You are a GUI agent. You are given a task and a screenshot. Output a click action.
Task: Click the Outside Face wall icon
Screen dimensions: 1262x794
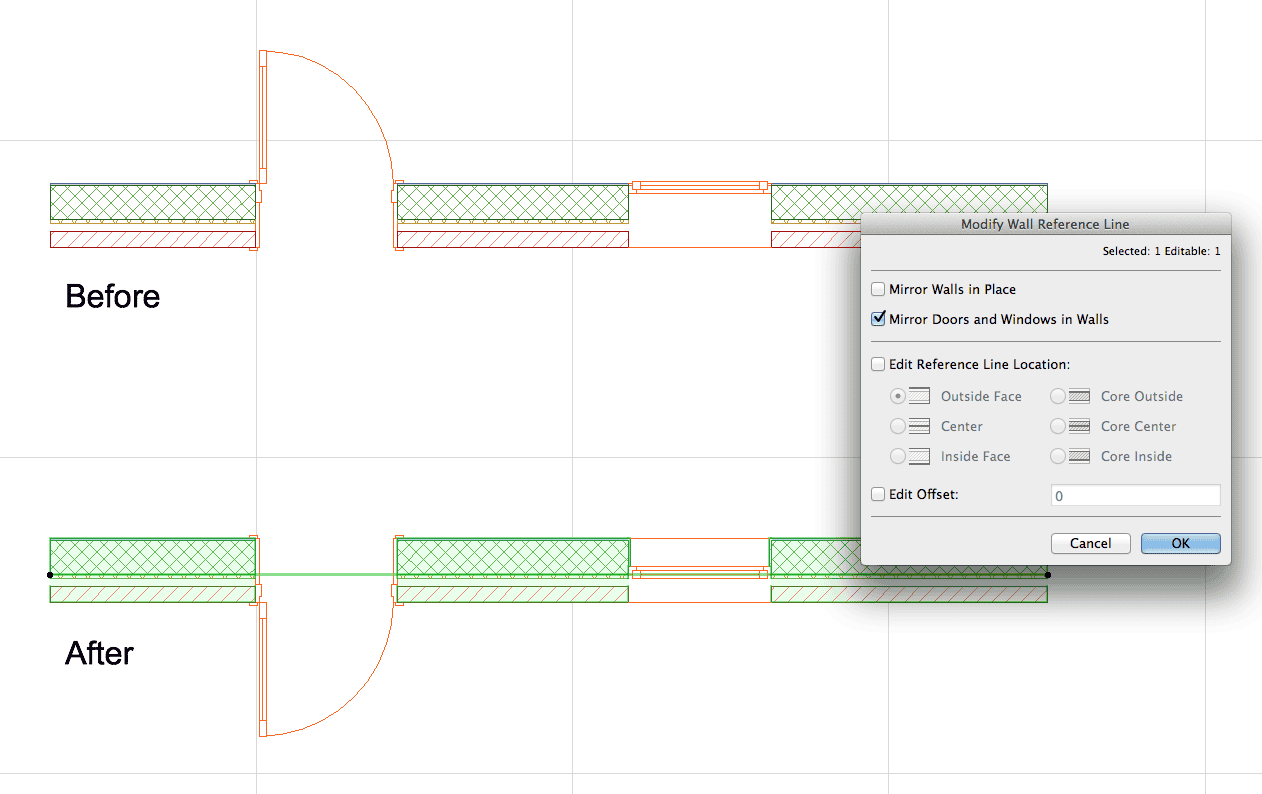(919, 396)
